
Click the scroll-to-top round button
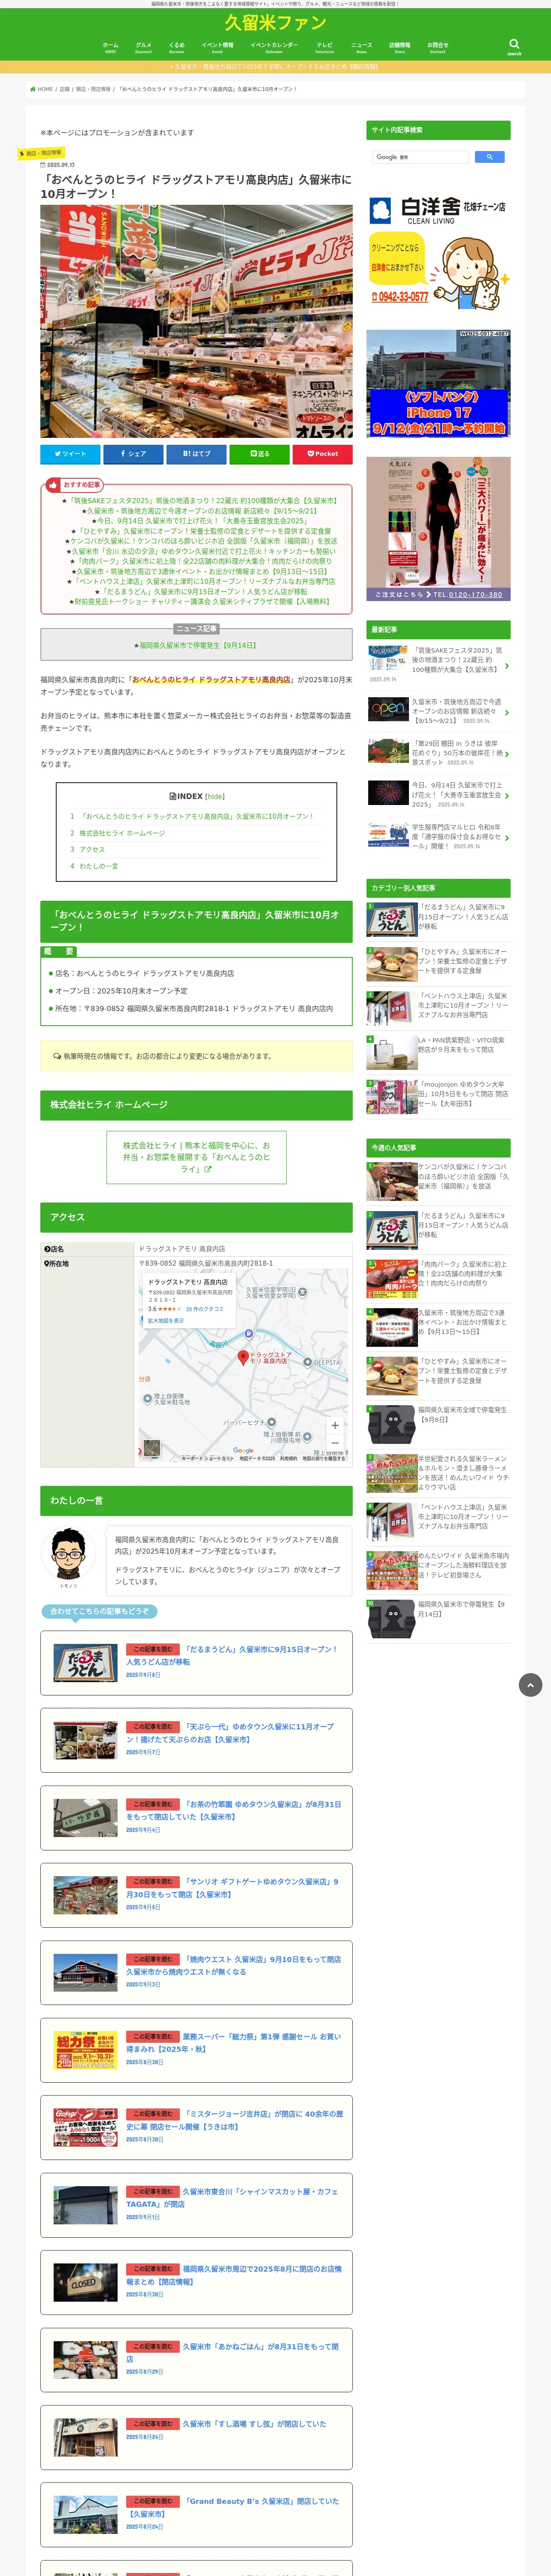pos(530,1685)
